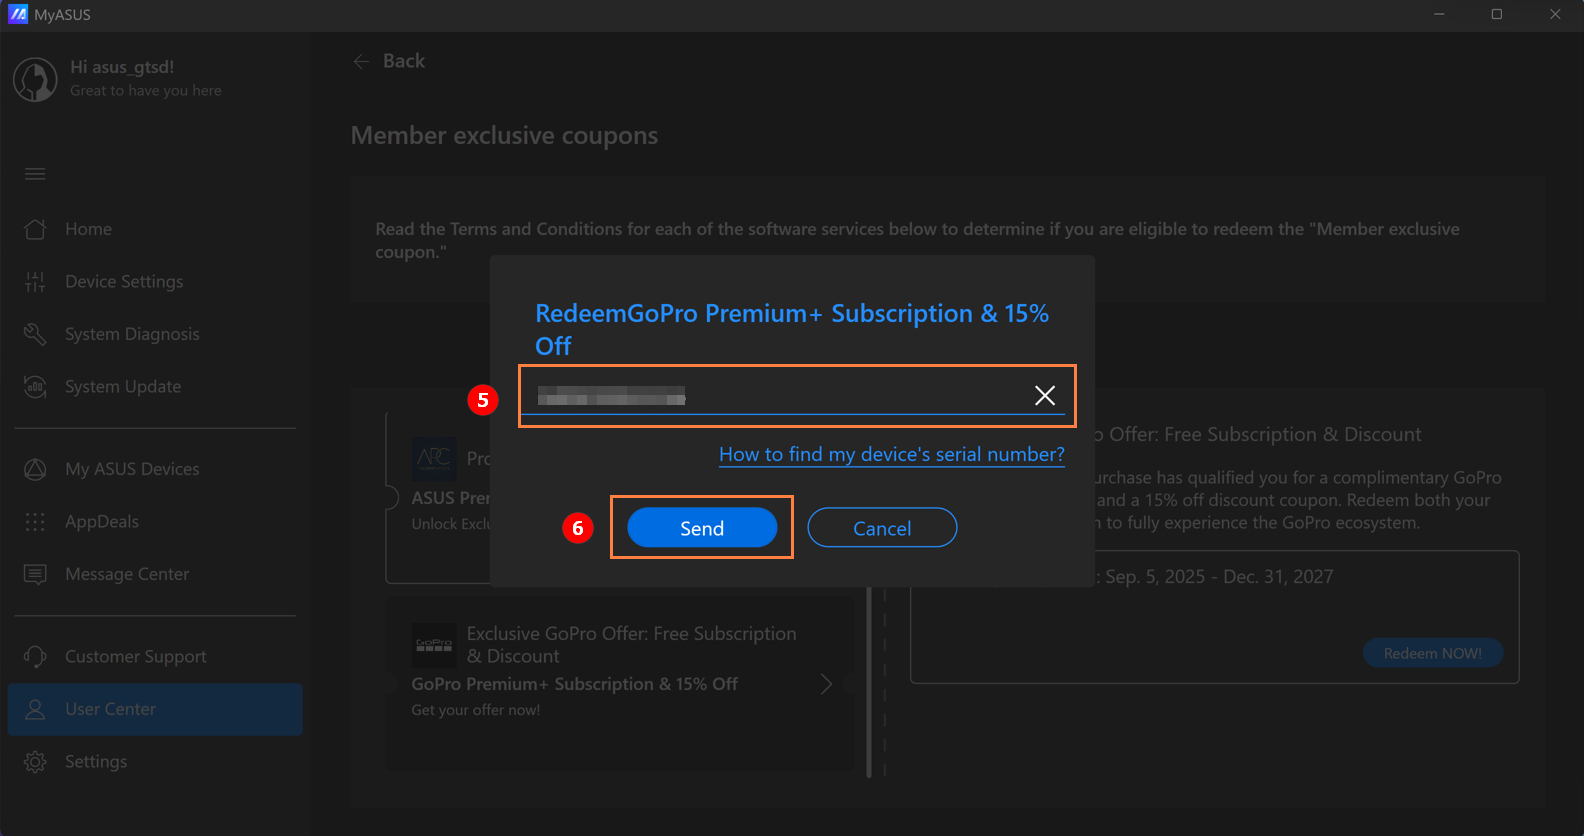Image resolution: width=1584 pixels, height=836 pixels.
Task: Open Device Settings sliders icon
Action: [35, 282]
